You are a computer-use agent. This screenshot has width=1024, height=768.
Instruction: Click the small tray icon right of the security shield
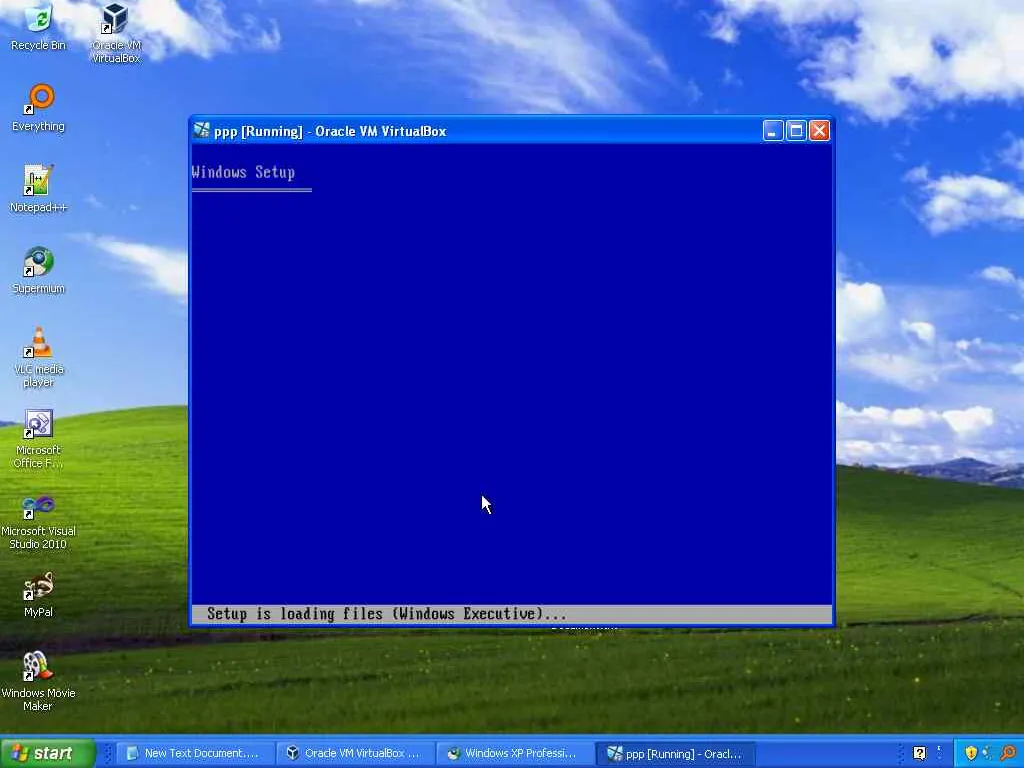pos(988,754)
